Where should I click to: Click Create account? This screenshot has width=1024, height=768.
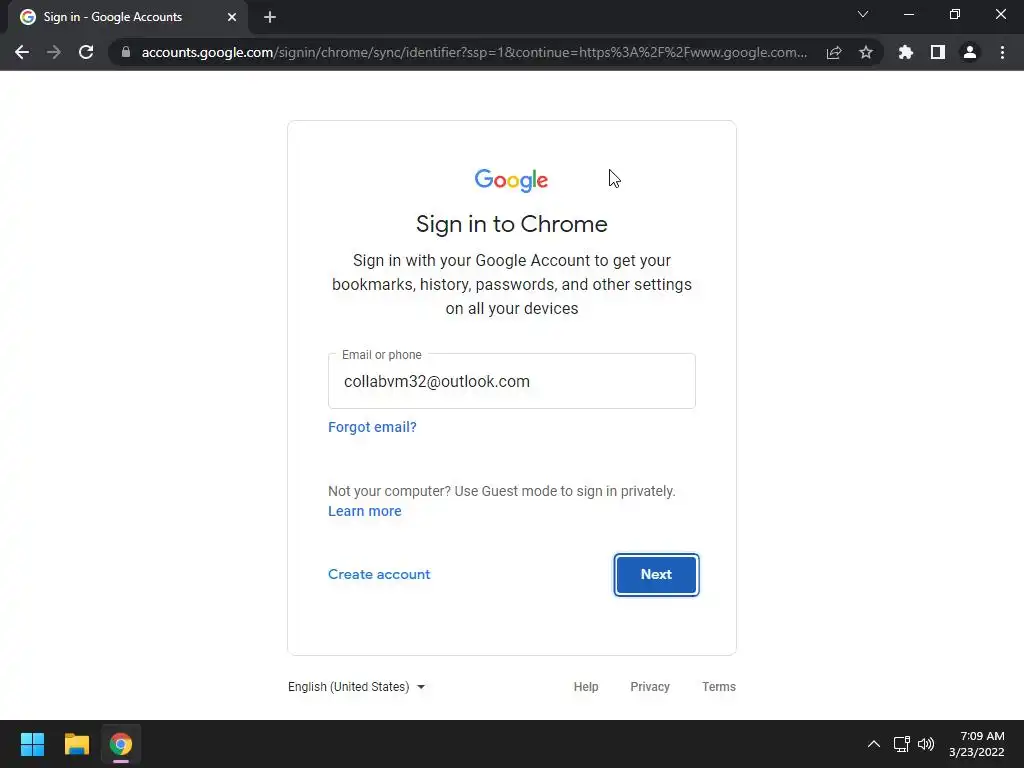(379, 575)
